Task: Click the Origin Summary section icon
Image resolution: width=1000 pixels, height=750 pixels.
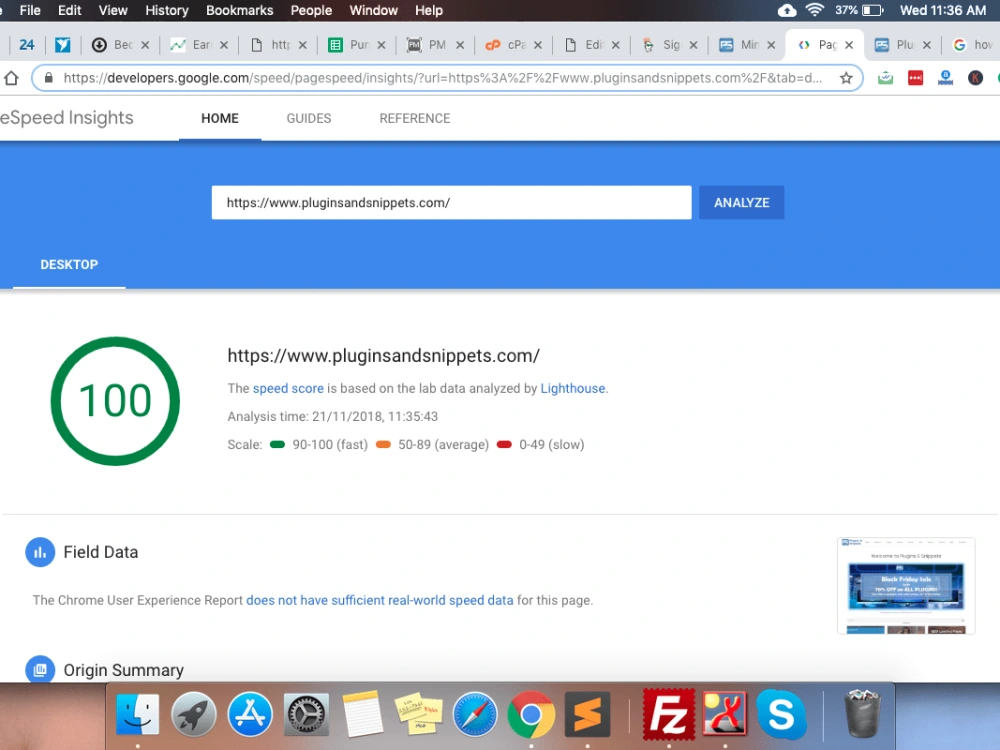Action: tap(40, 670)
